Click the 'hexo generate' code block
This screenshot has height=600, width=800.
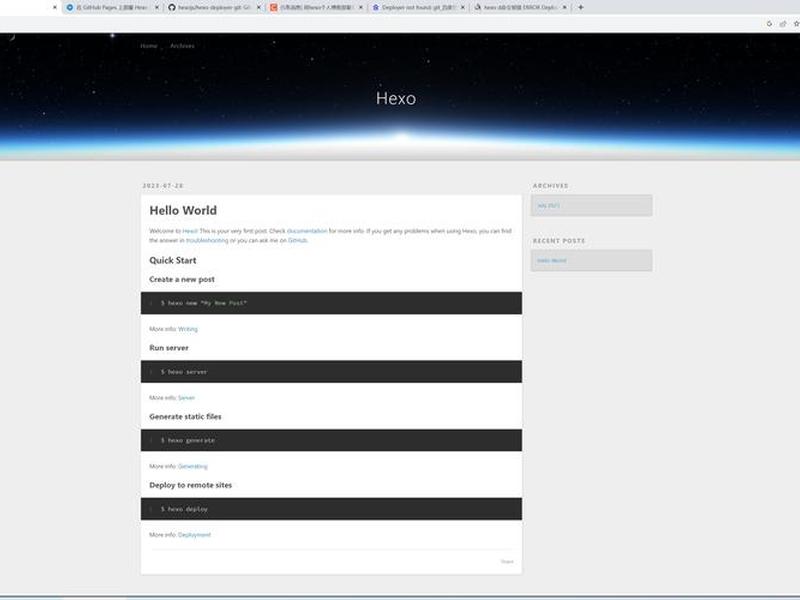pos(331,440)
